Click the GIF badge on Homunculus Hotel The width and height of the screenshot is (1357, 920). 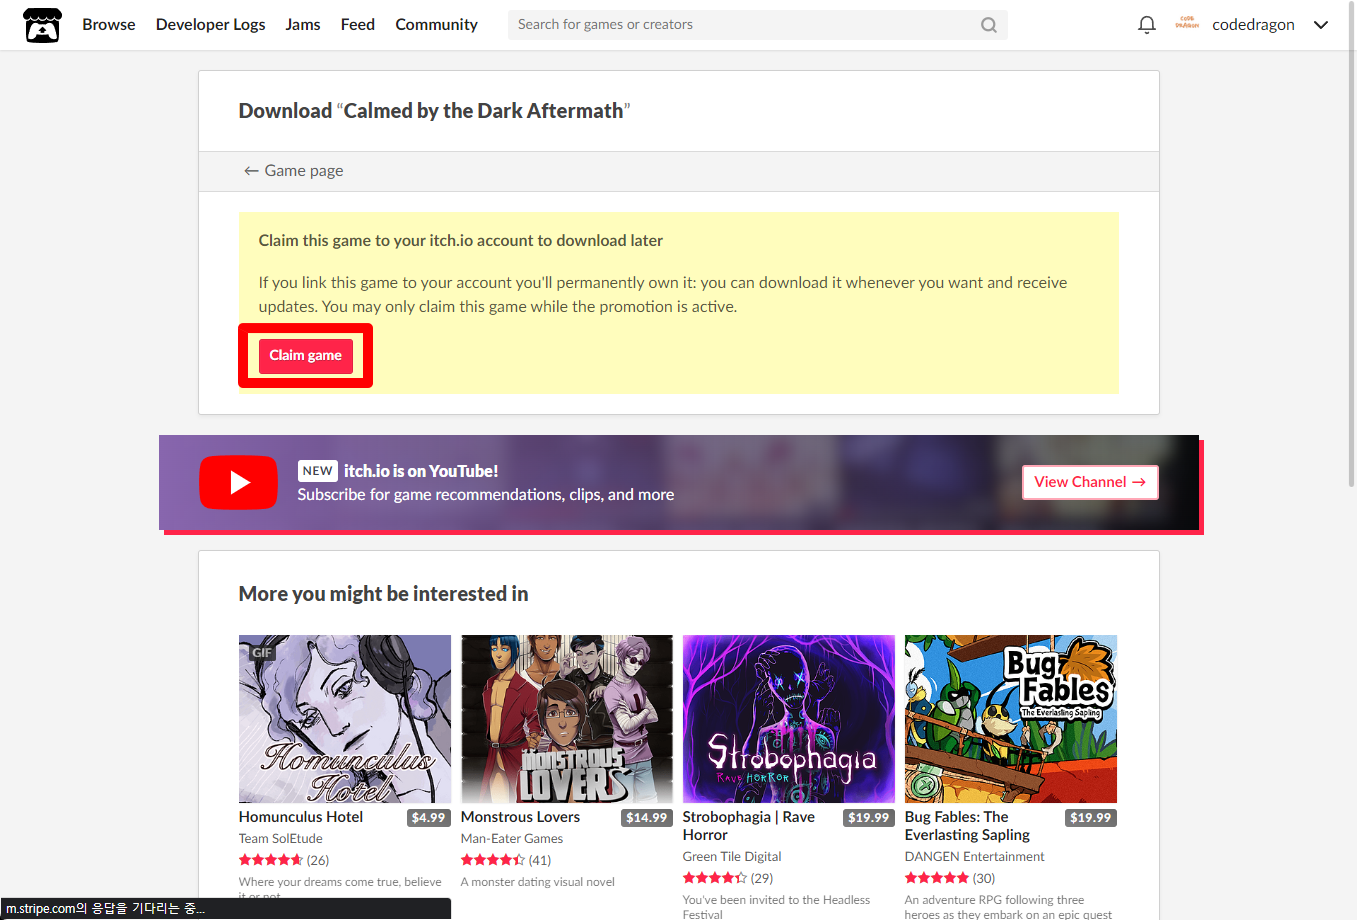(x=262, y=652)
